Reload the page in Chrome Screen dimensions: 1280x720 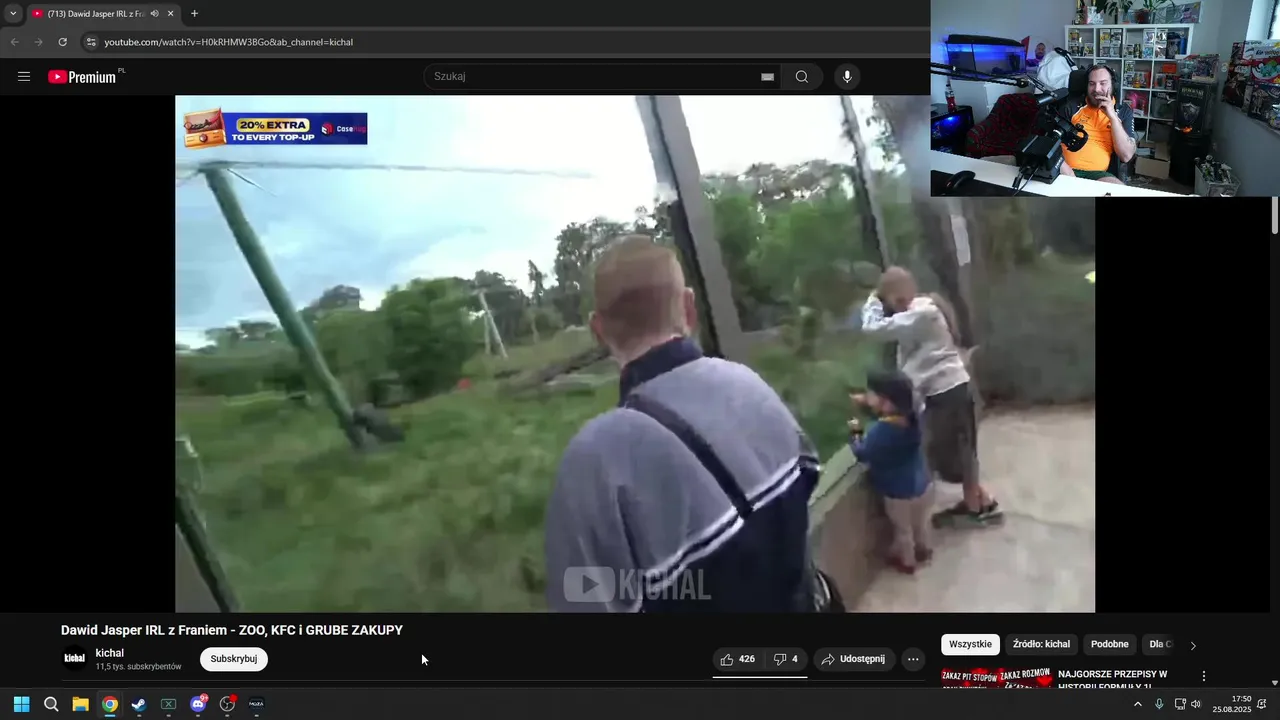pyautogui.click(x=62, y=42)
